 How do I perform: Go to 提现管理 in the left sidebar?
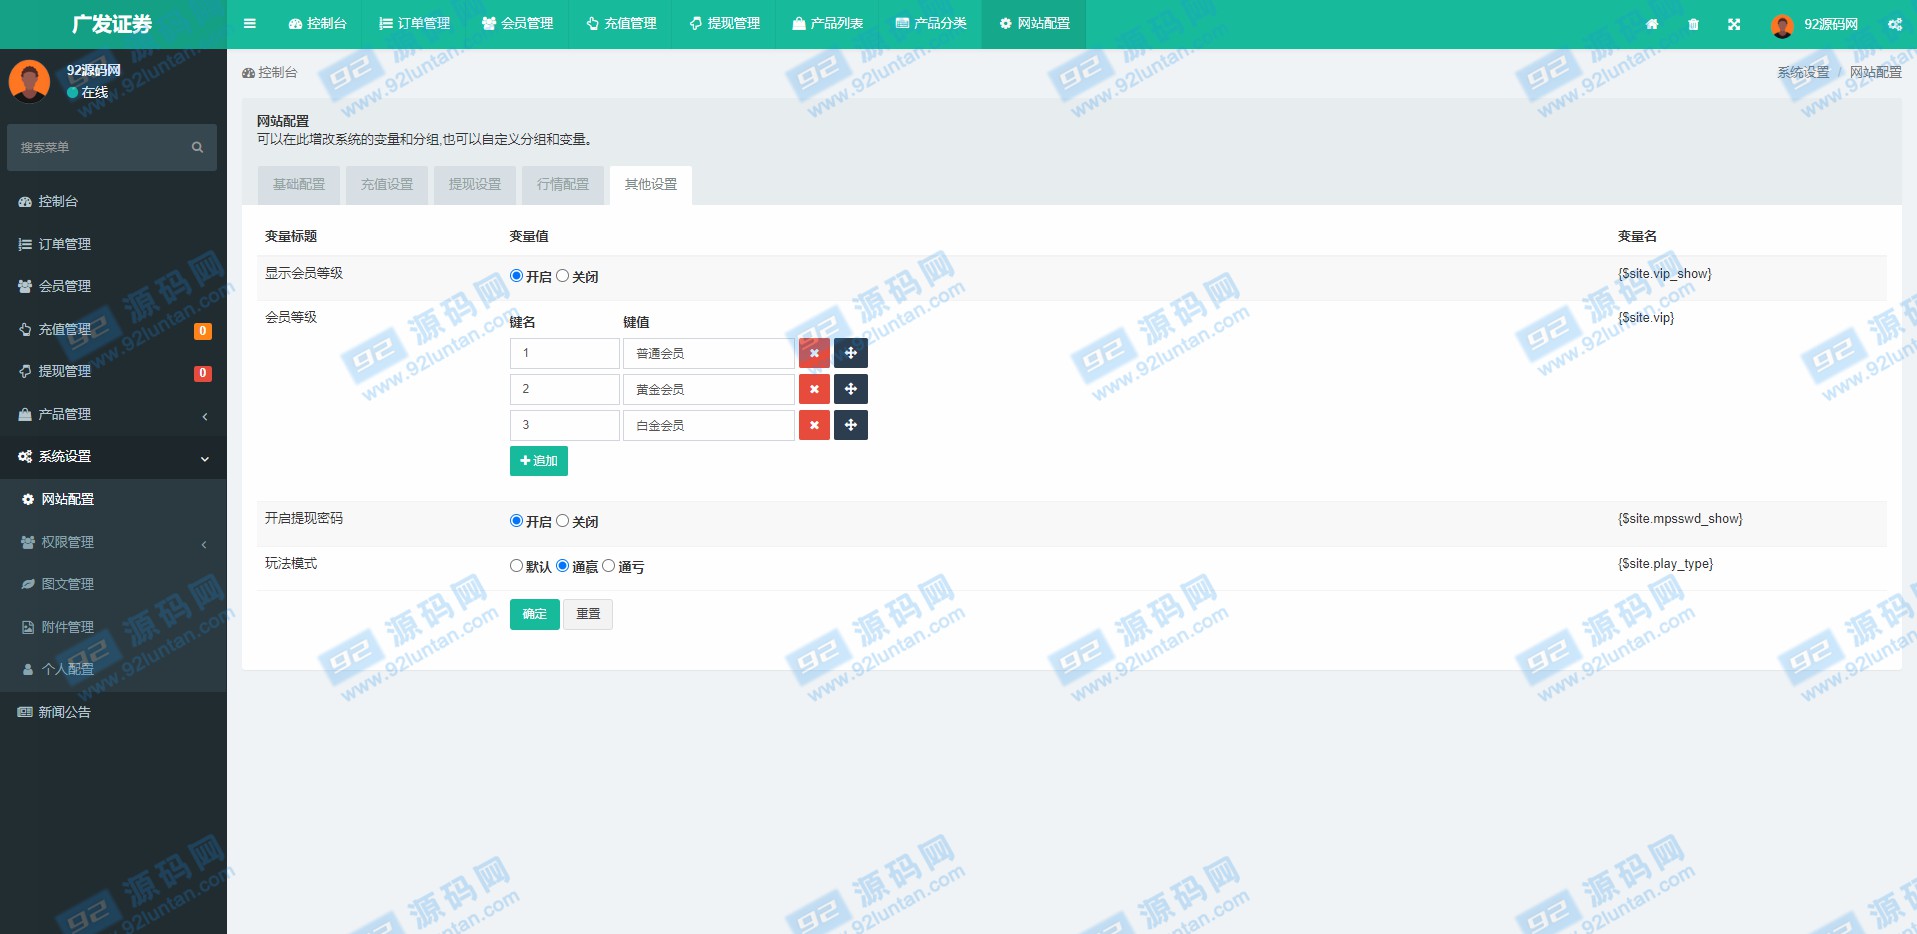point(113,372)
